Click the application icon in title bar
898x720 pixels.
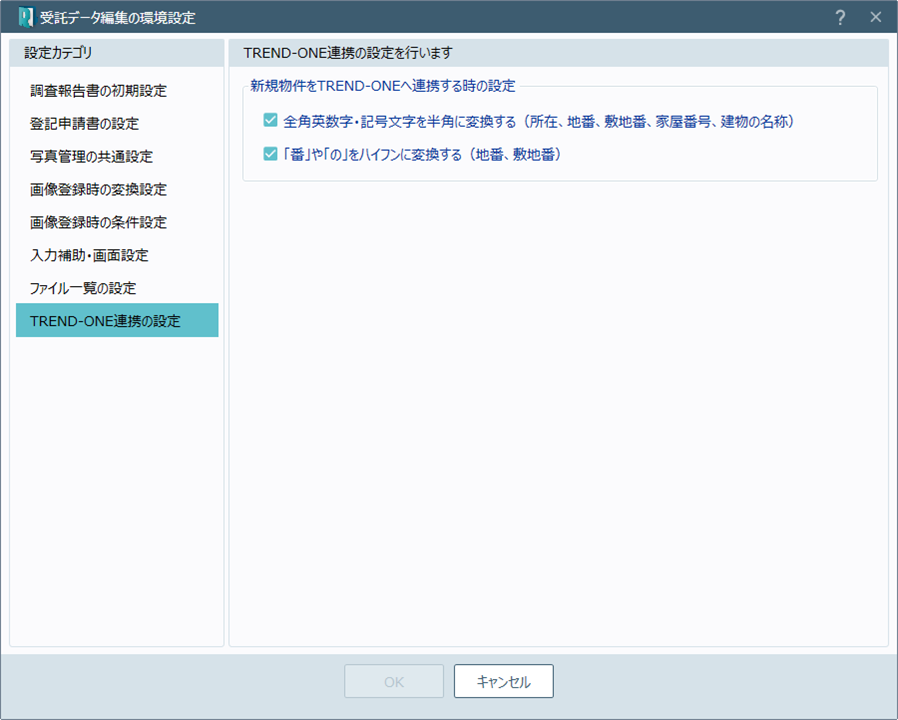tap(26, 17)
